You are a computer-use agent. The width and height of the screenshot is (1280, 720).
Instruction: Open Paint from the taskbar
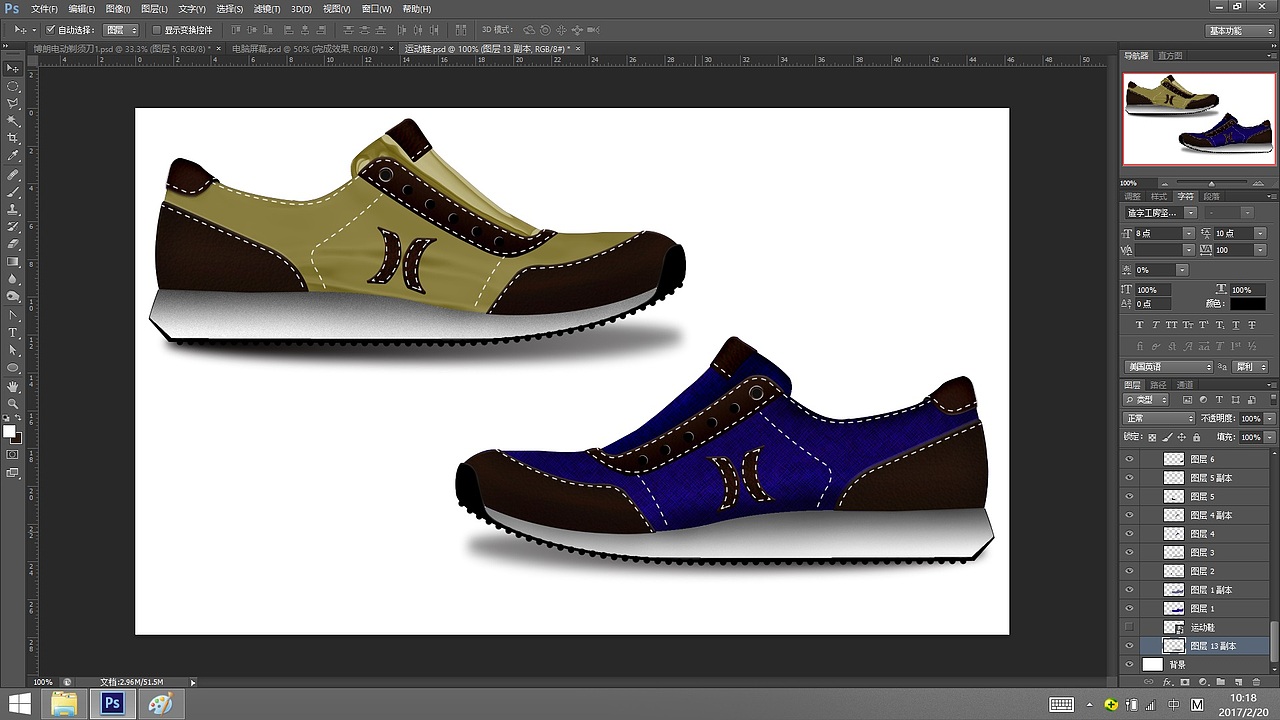pyautogui.click(x=160, y=703)
